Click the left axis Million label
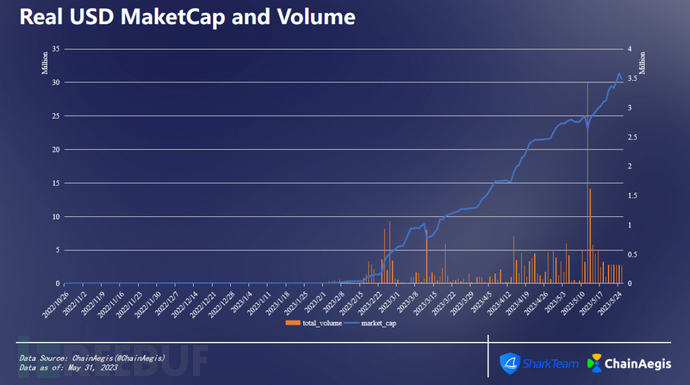The width and height of the screenshot is (690, 385). click(x=44, y=63)
